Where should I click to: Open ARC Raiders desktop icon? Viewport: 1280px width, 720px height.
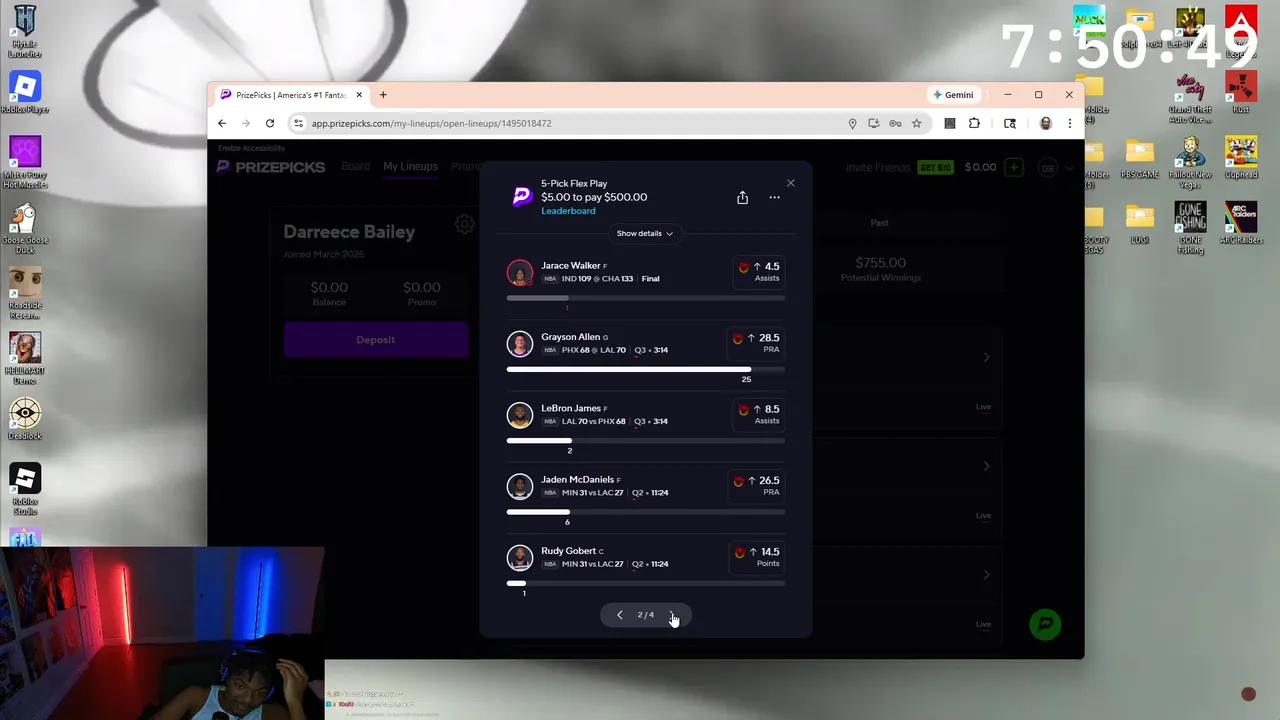click(x=1241, y=224)
